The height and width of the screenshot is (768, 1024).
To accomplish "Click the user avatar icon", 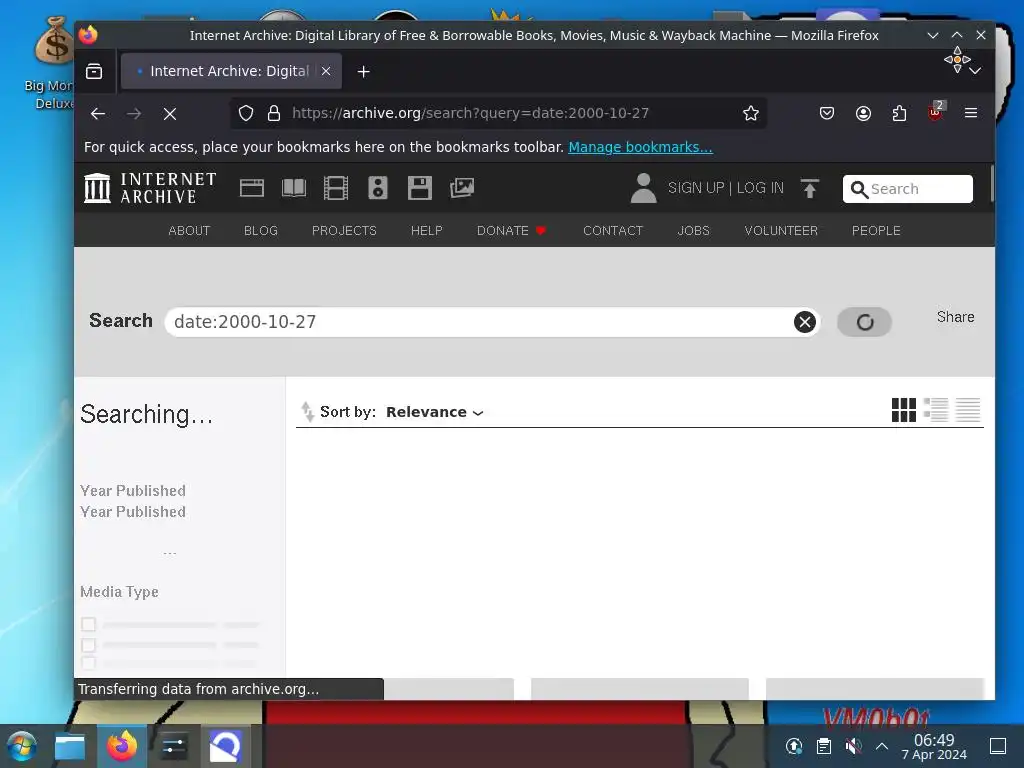I will (x=643, y=188).
